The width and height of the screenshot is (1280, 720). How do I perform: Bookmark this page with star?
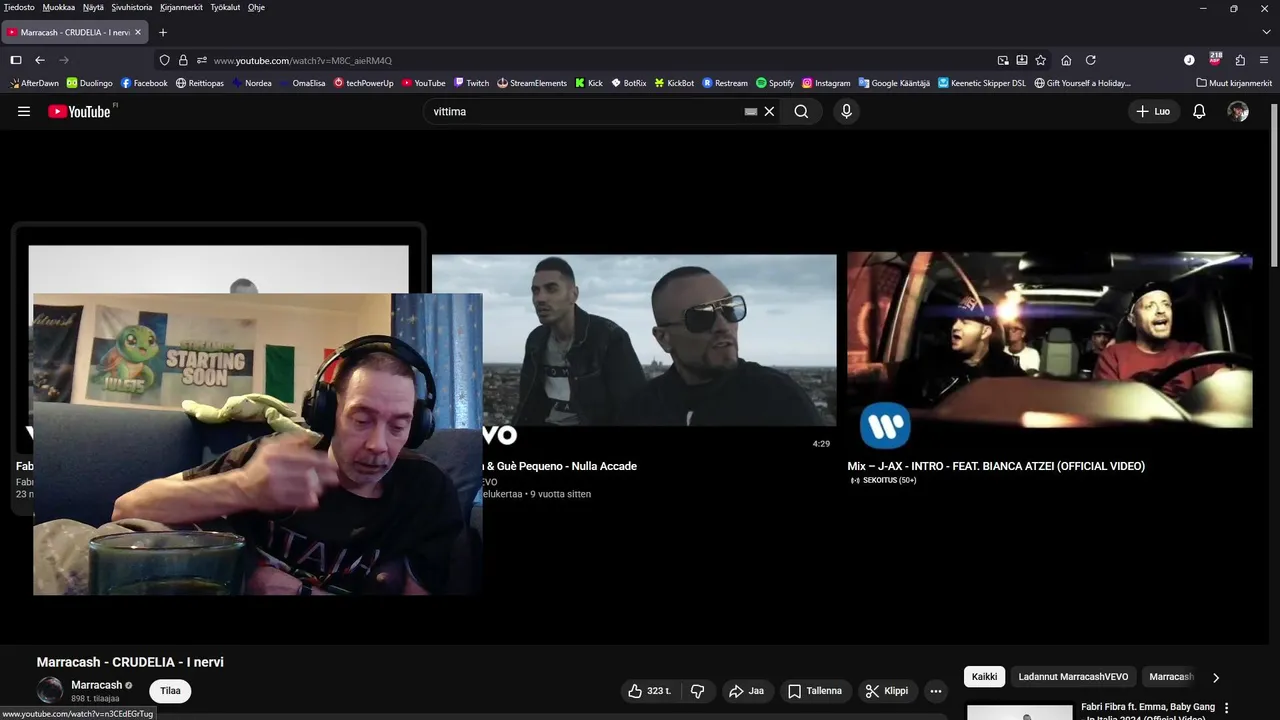tap(1041, 60)
